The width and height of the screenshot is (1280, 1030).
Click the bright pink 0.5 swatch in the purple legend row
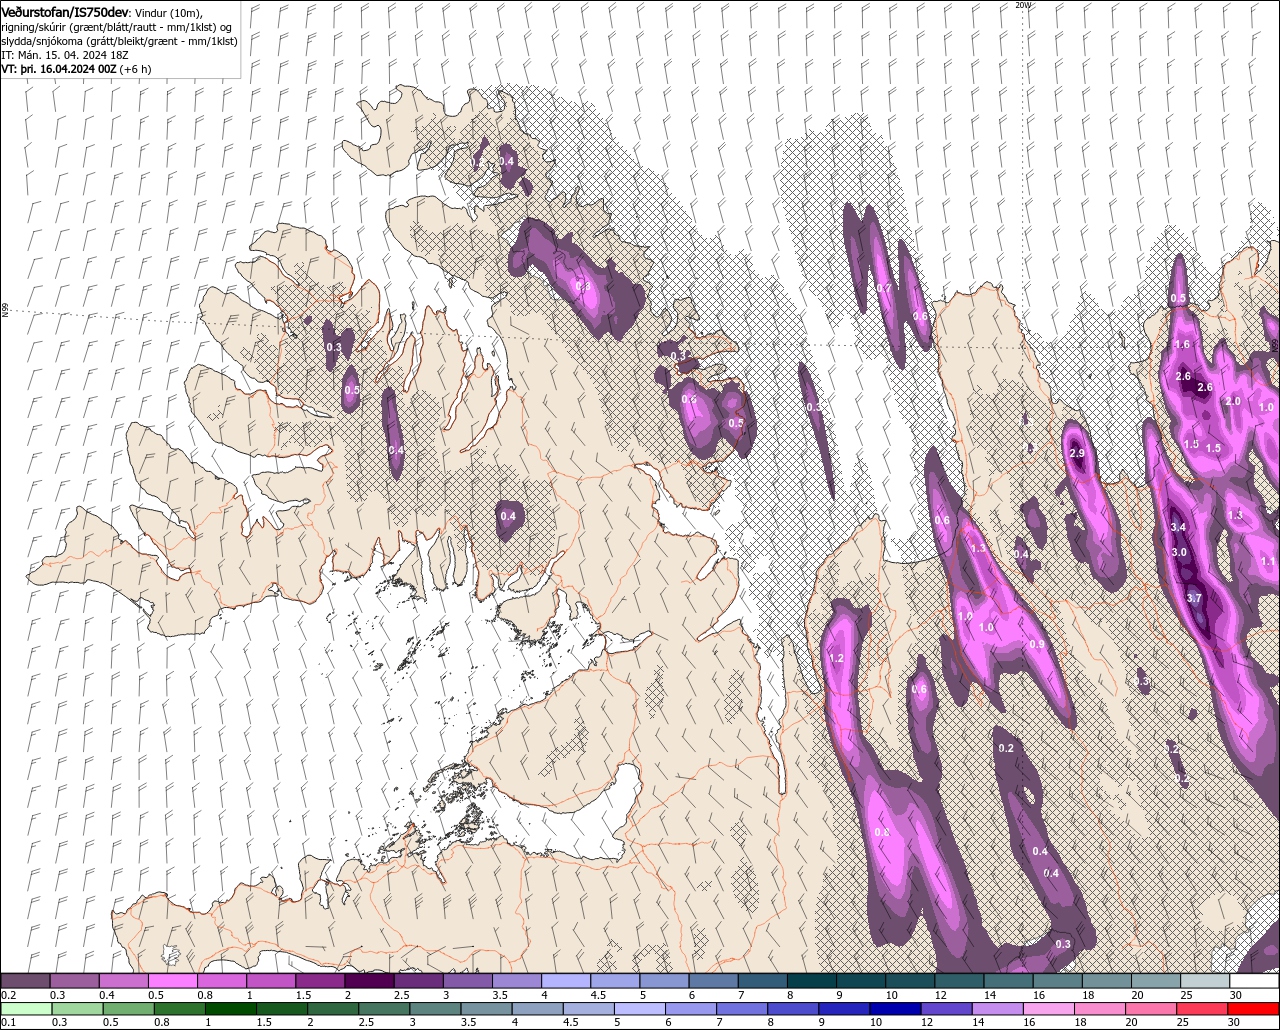pos(173,981)
